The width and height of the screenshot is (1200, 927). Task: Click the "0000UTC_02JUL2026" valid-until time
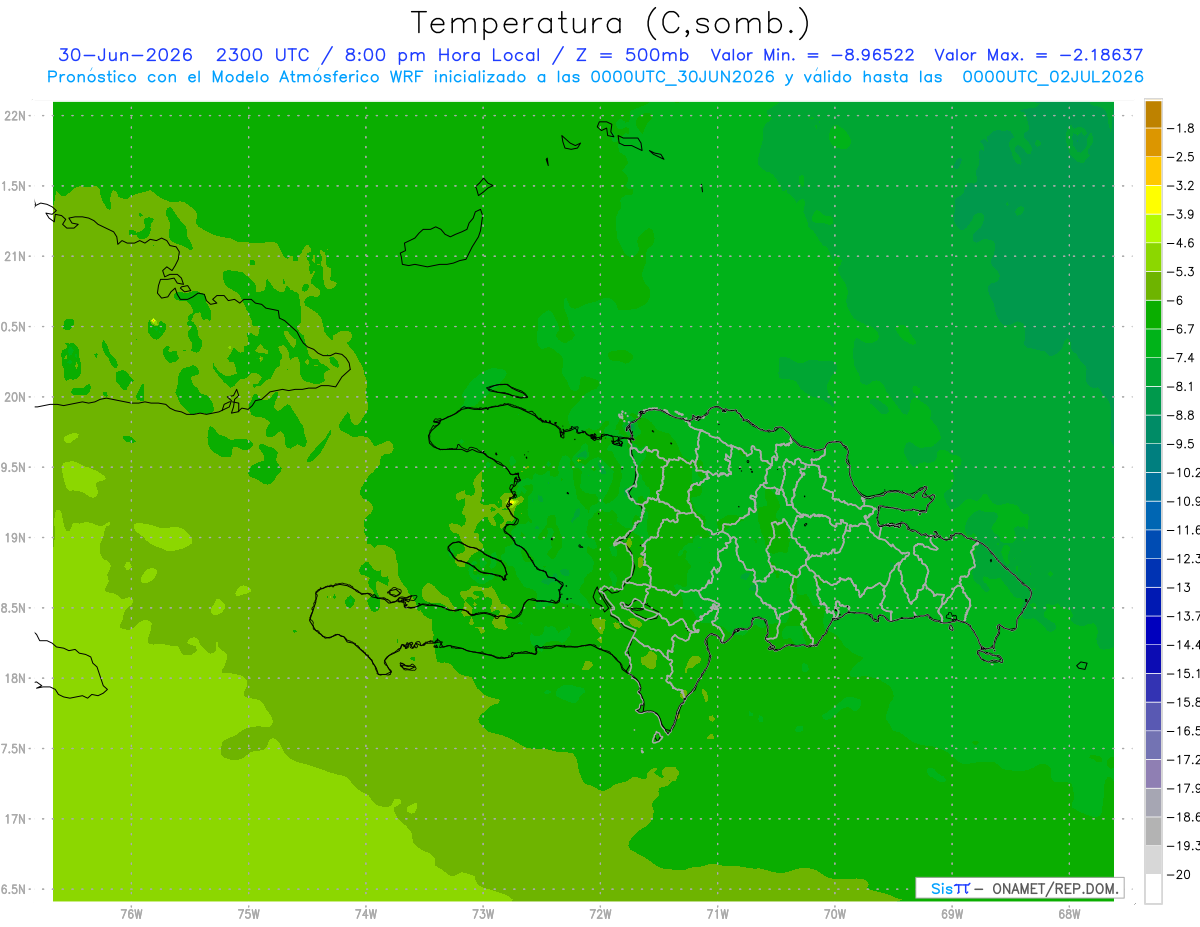(1053, 77)
